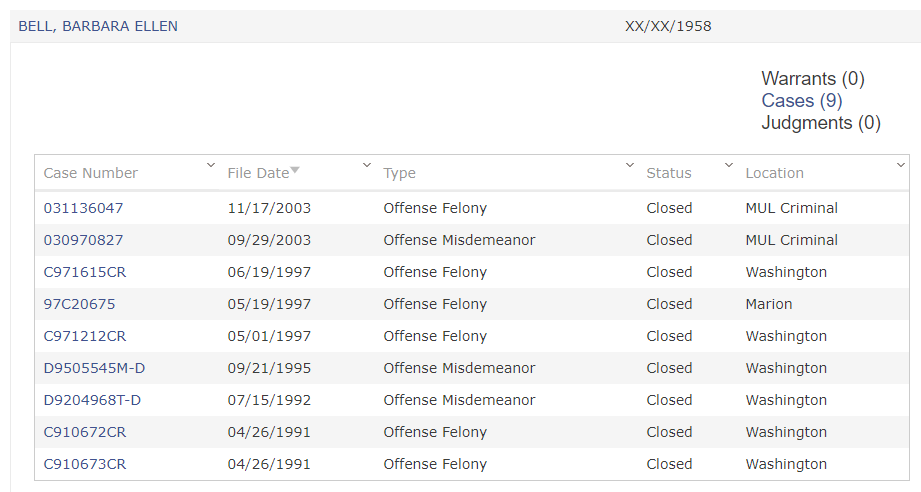Open case D9505545M-D

pyautogui.click(x=94, y=368)
